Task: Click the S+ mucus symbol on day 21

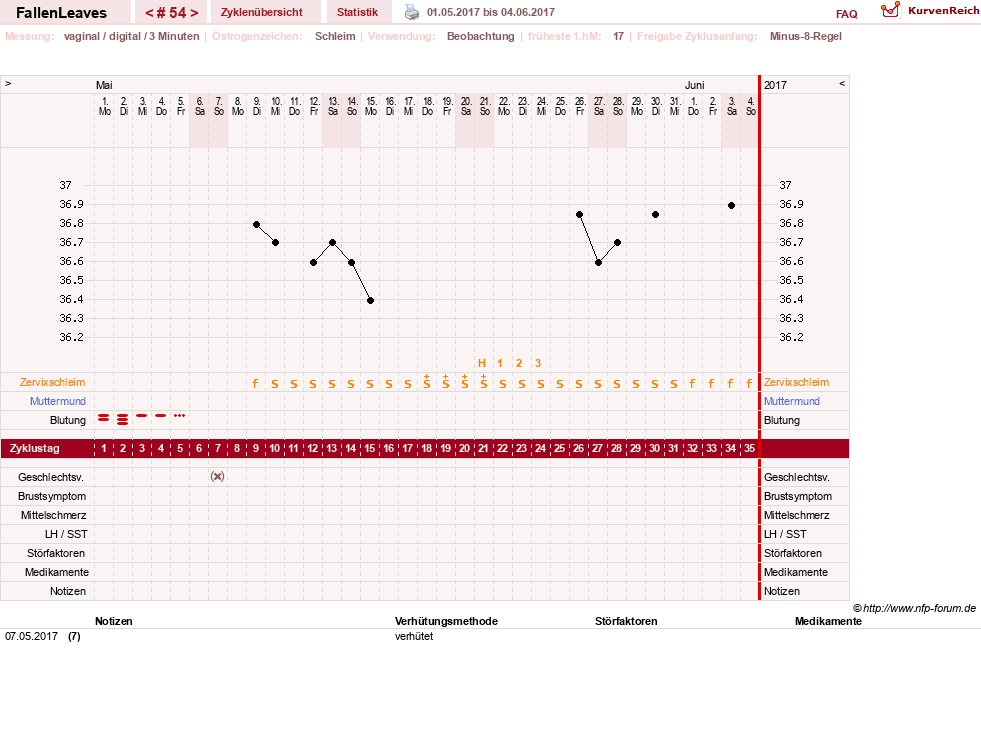Action: [484, 382]
